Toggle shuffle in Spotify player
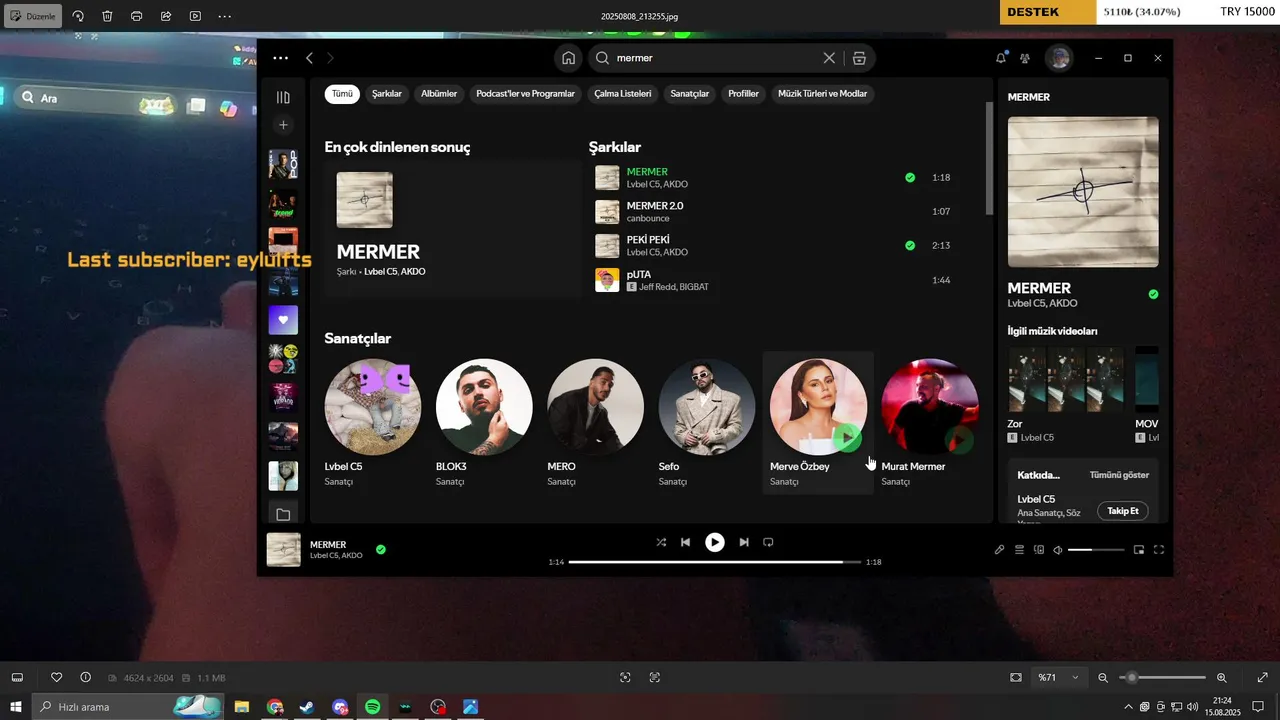The width and height of the screenshot is (1280, 720). point(661,542)
